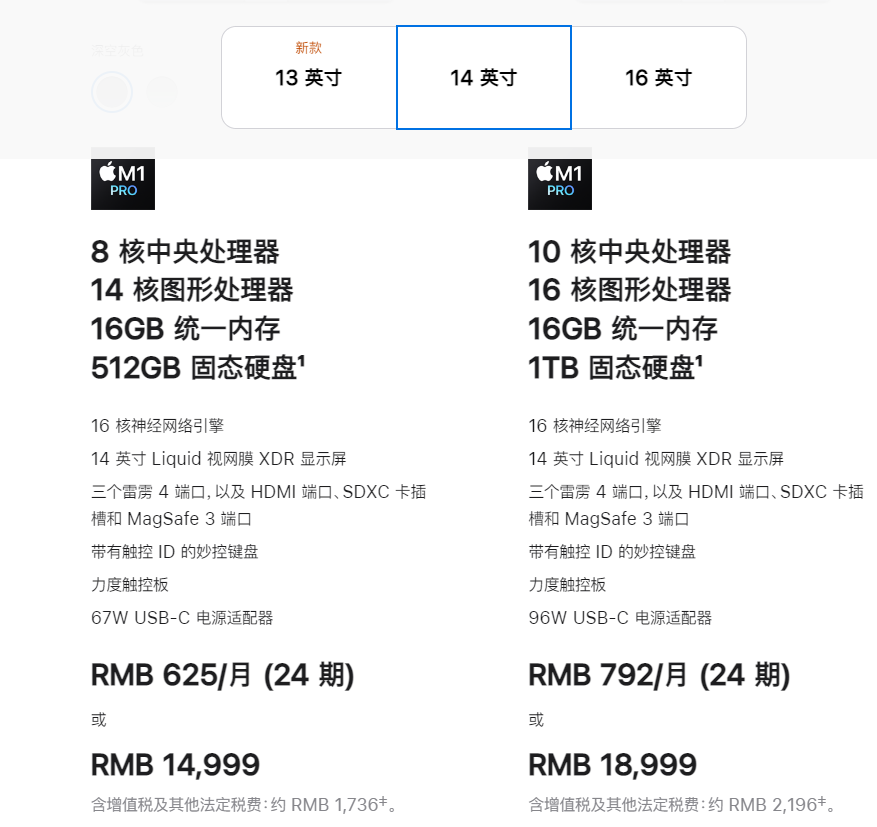Click the RMB 18,999 price
Image resolution: width=877 pixels, height=827 pixels.
click(612, 764)
